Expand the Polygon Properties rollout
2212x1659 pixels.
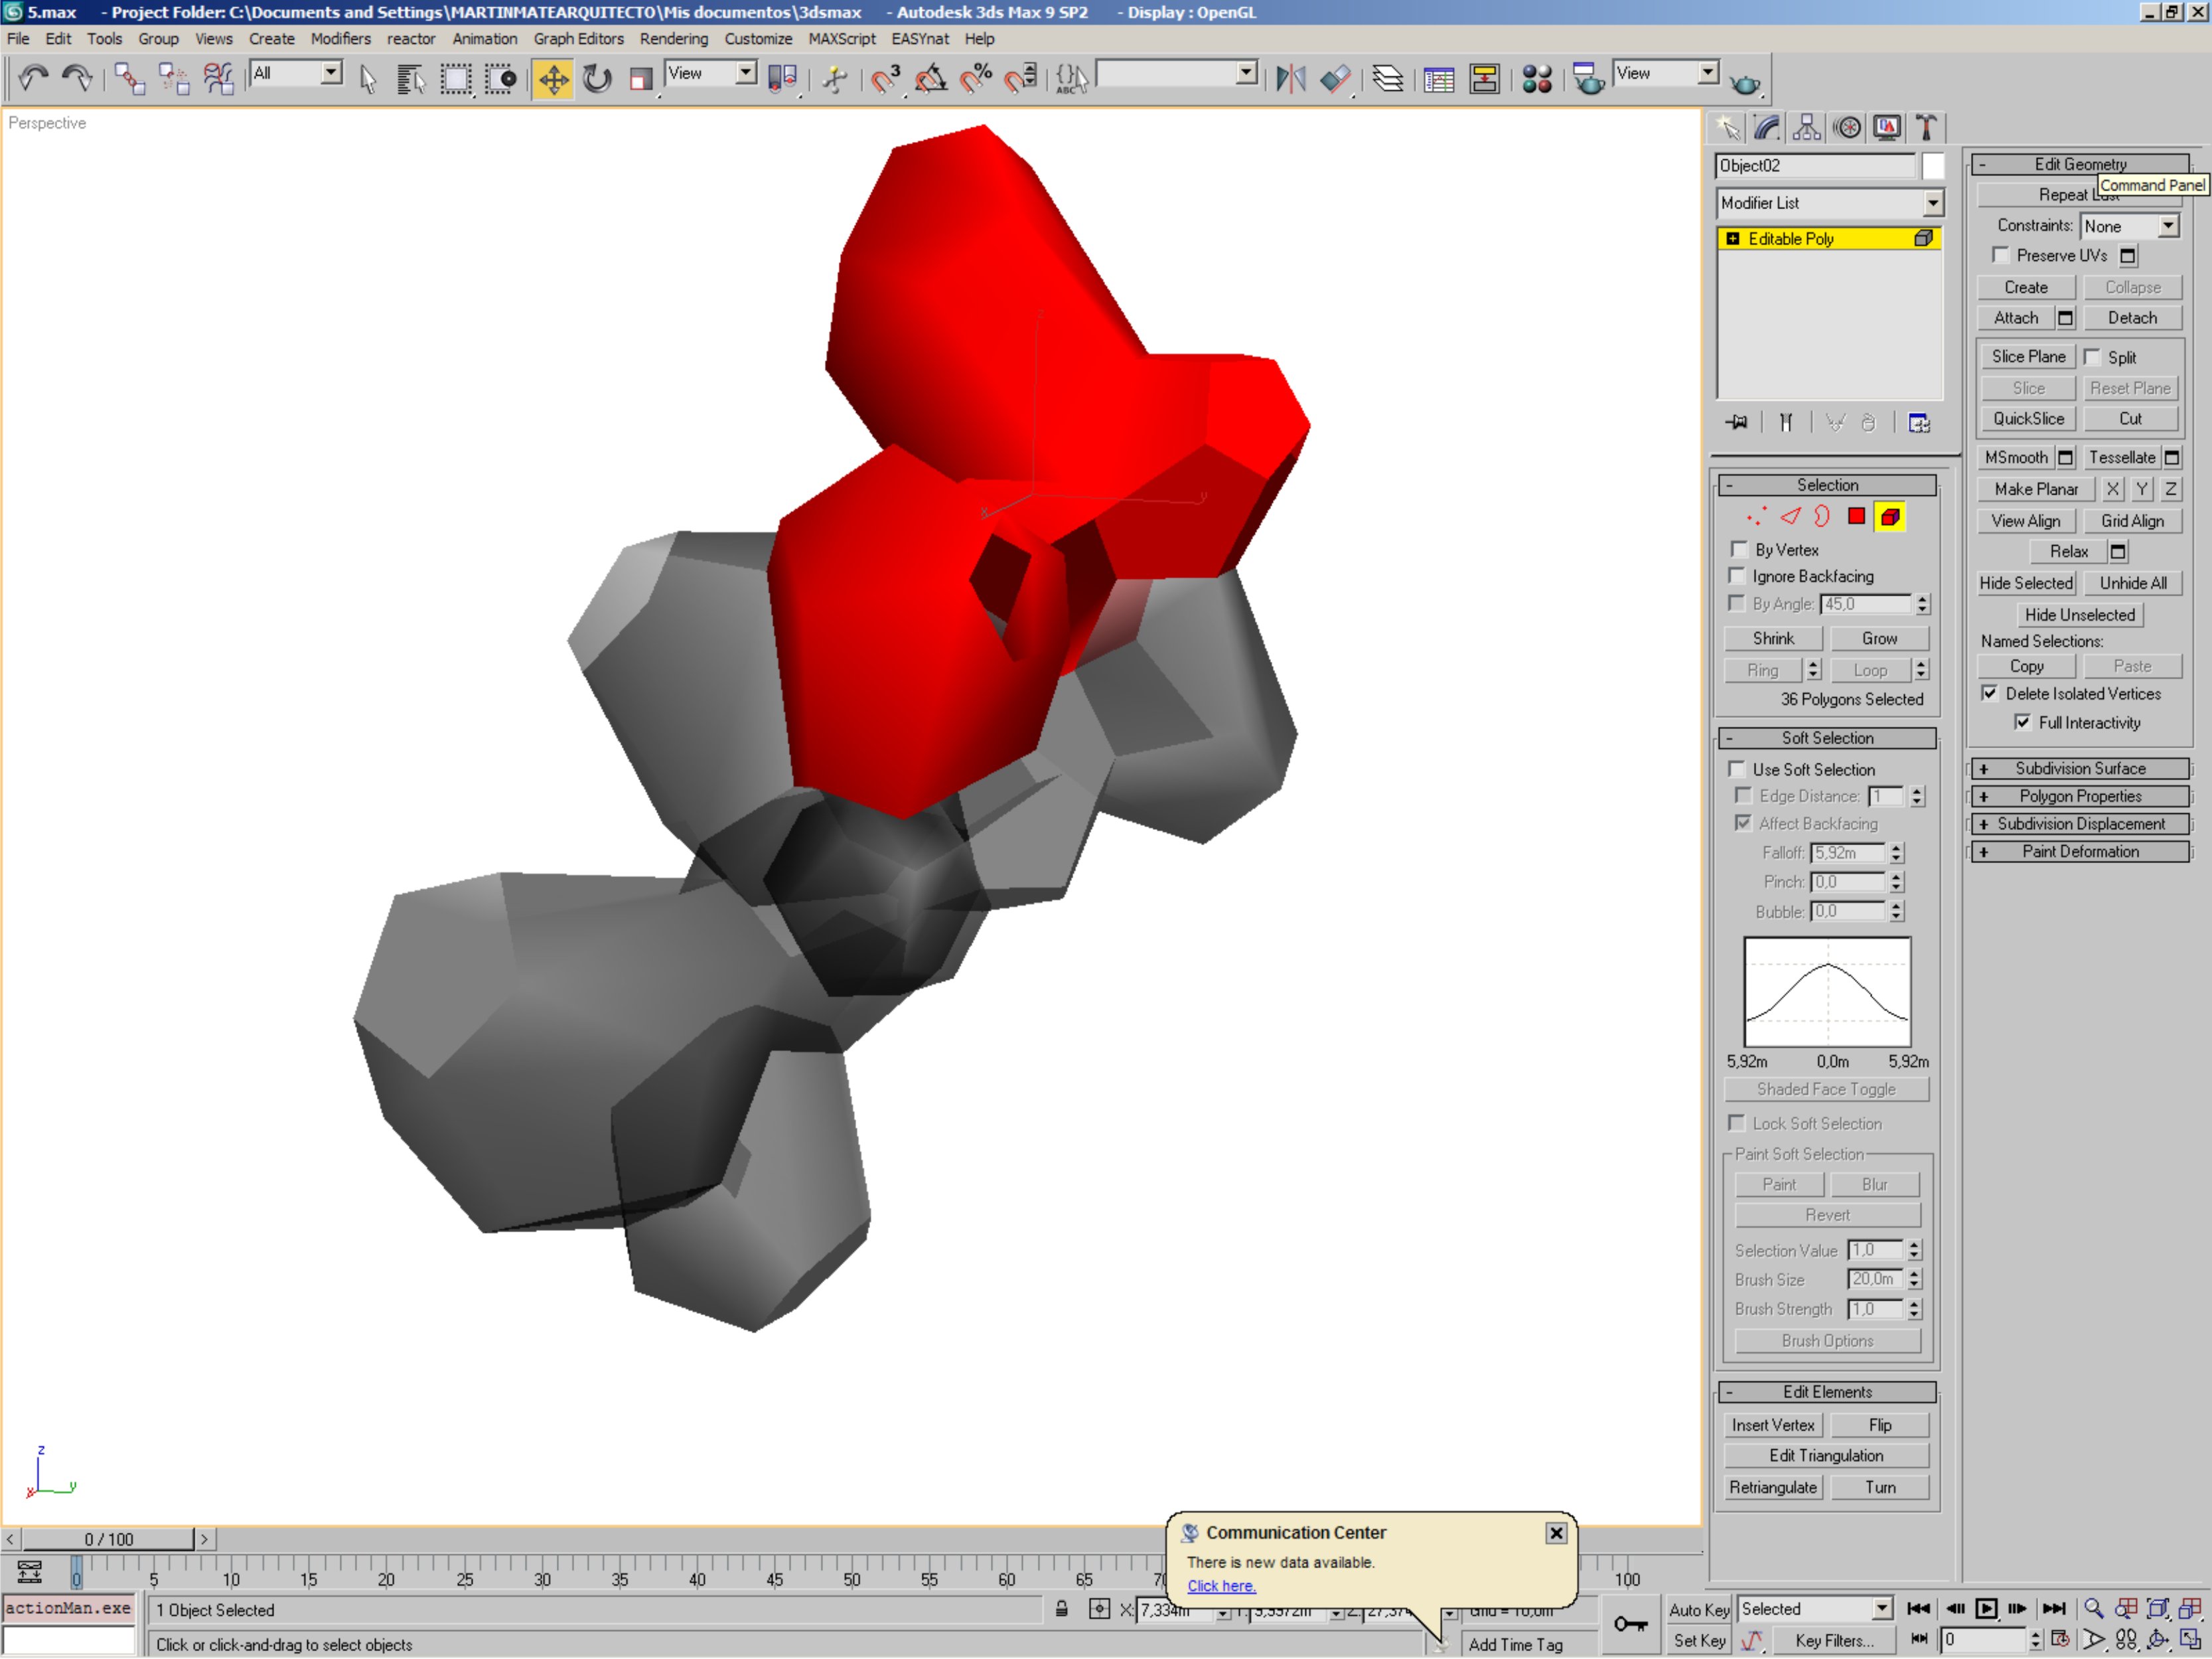coord(2079,796)
